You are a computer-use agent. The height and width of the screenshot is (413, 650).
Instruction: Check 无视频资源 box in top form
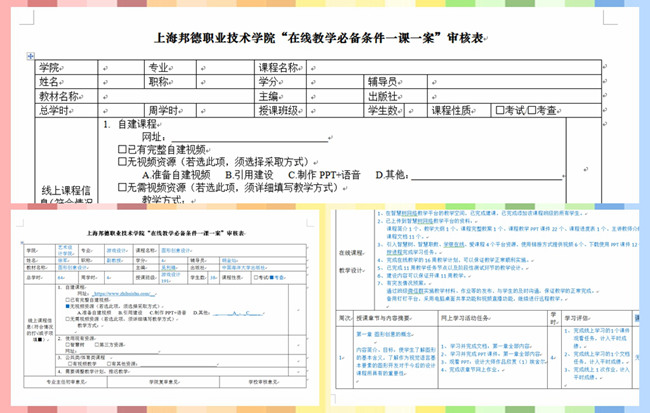(122, 162)
